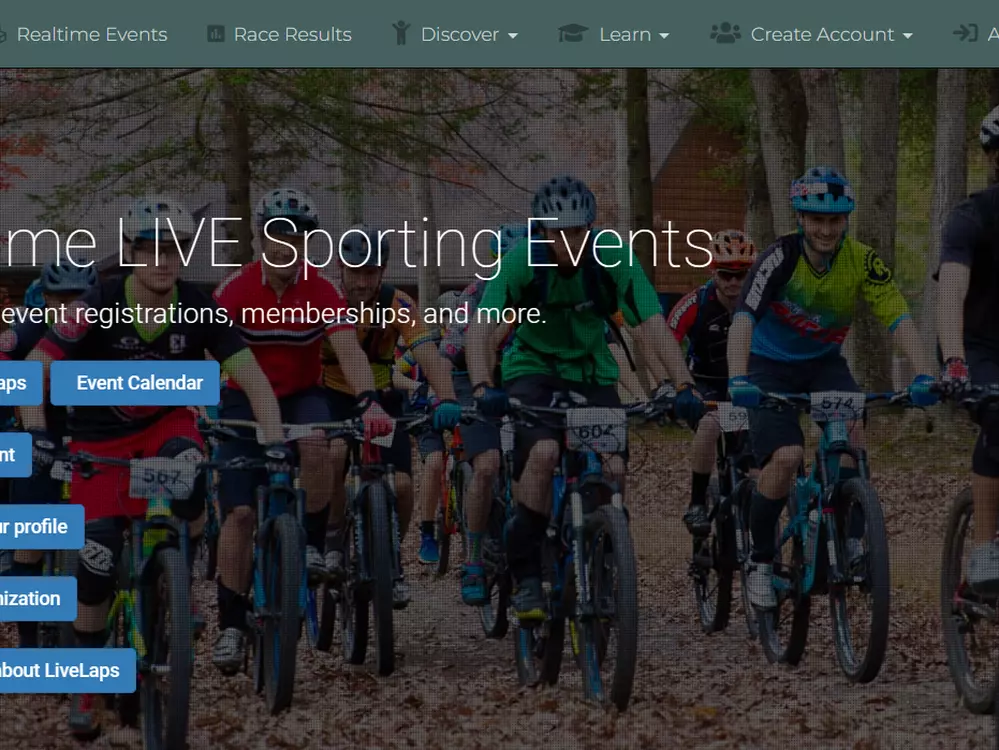Click the Create Account group icon
999x750 pixels.
725,33
